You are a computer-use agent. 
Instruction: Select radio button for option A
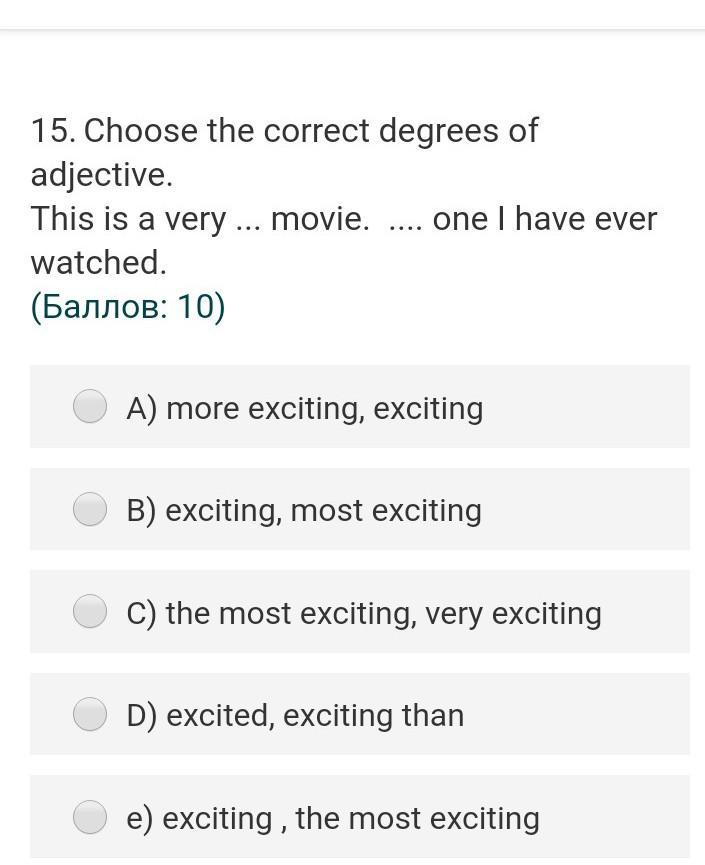[90, 406]
